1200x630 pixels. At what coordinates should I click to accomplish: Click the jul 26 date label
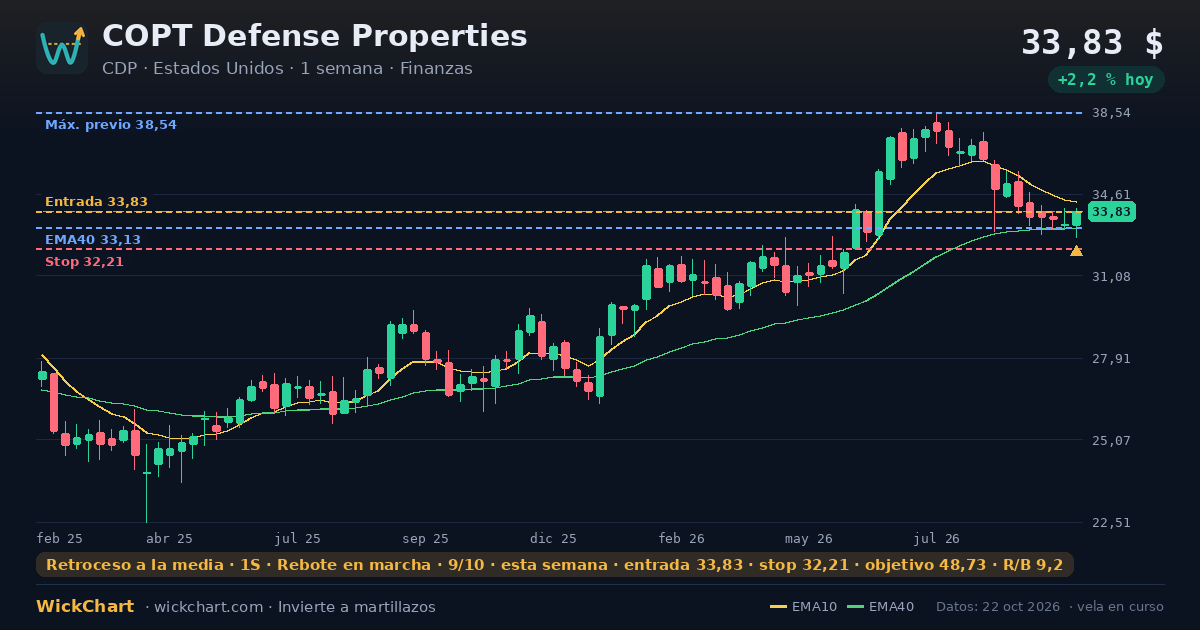point(937,538)
